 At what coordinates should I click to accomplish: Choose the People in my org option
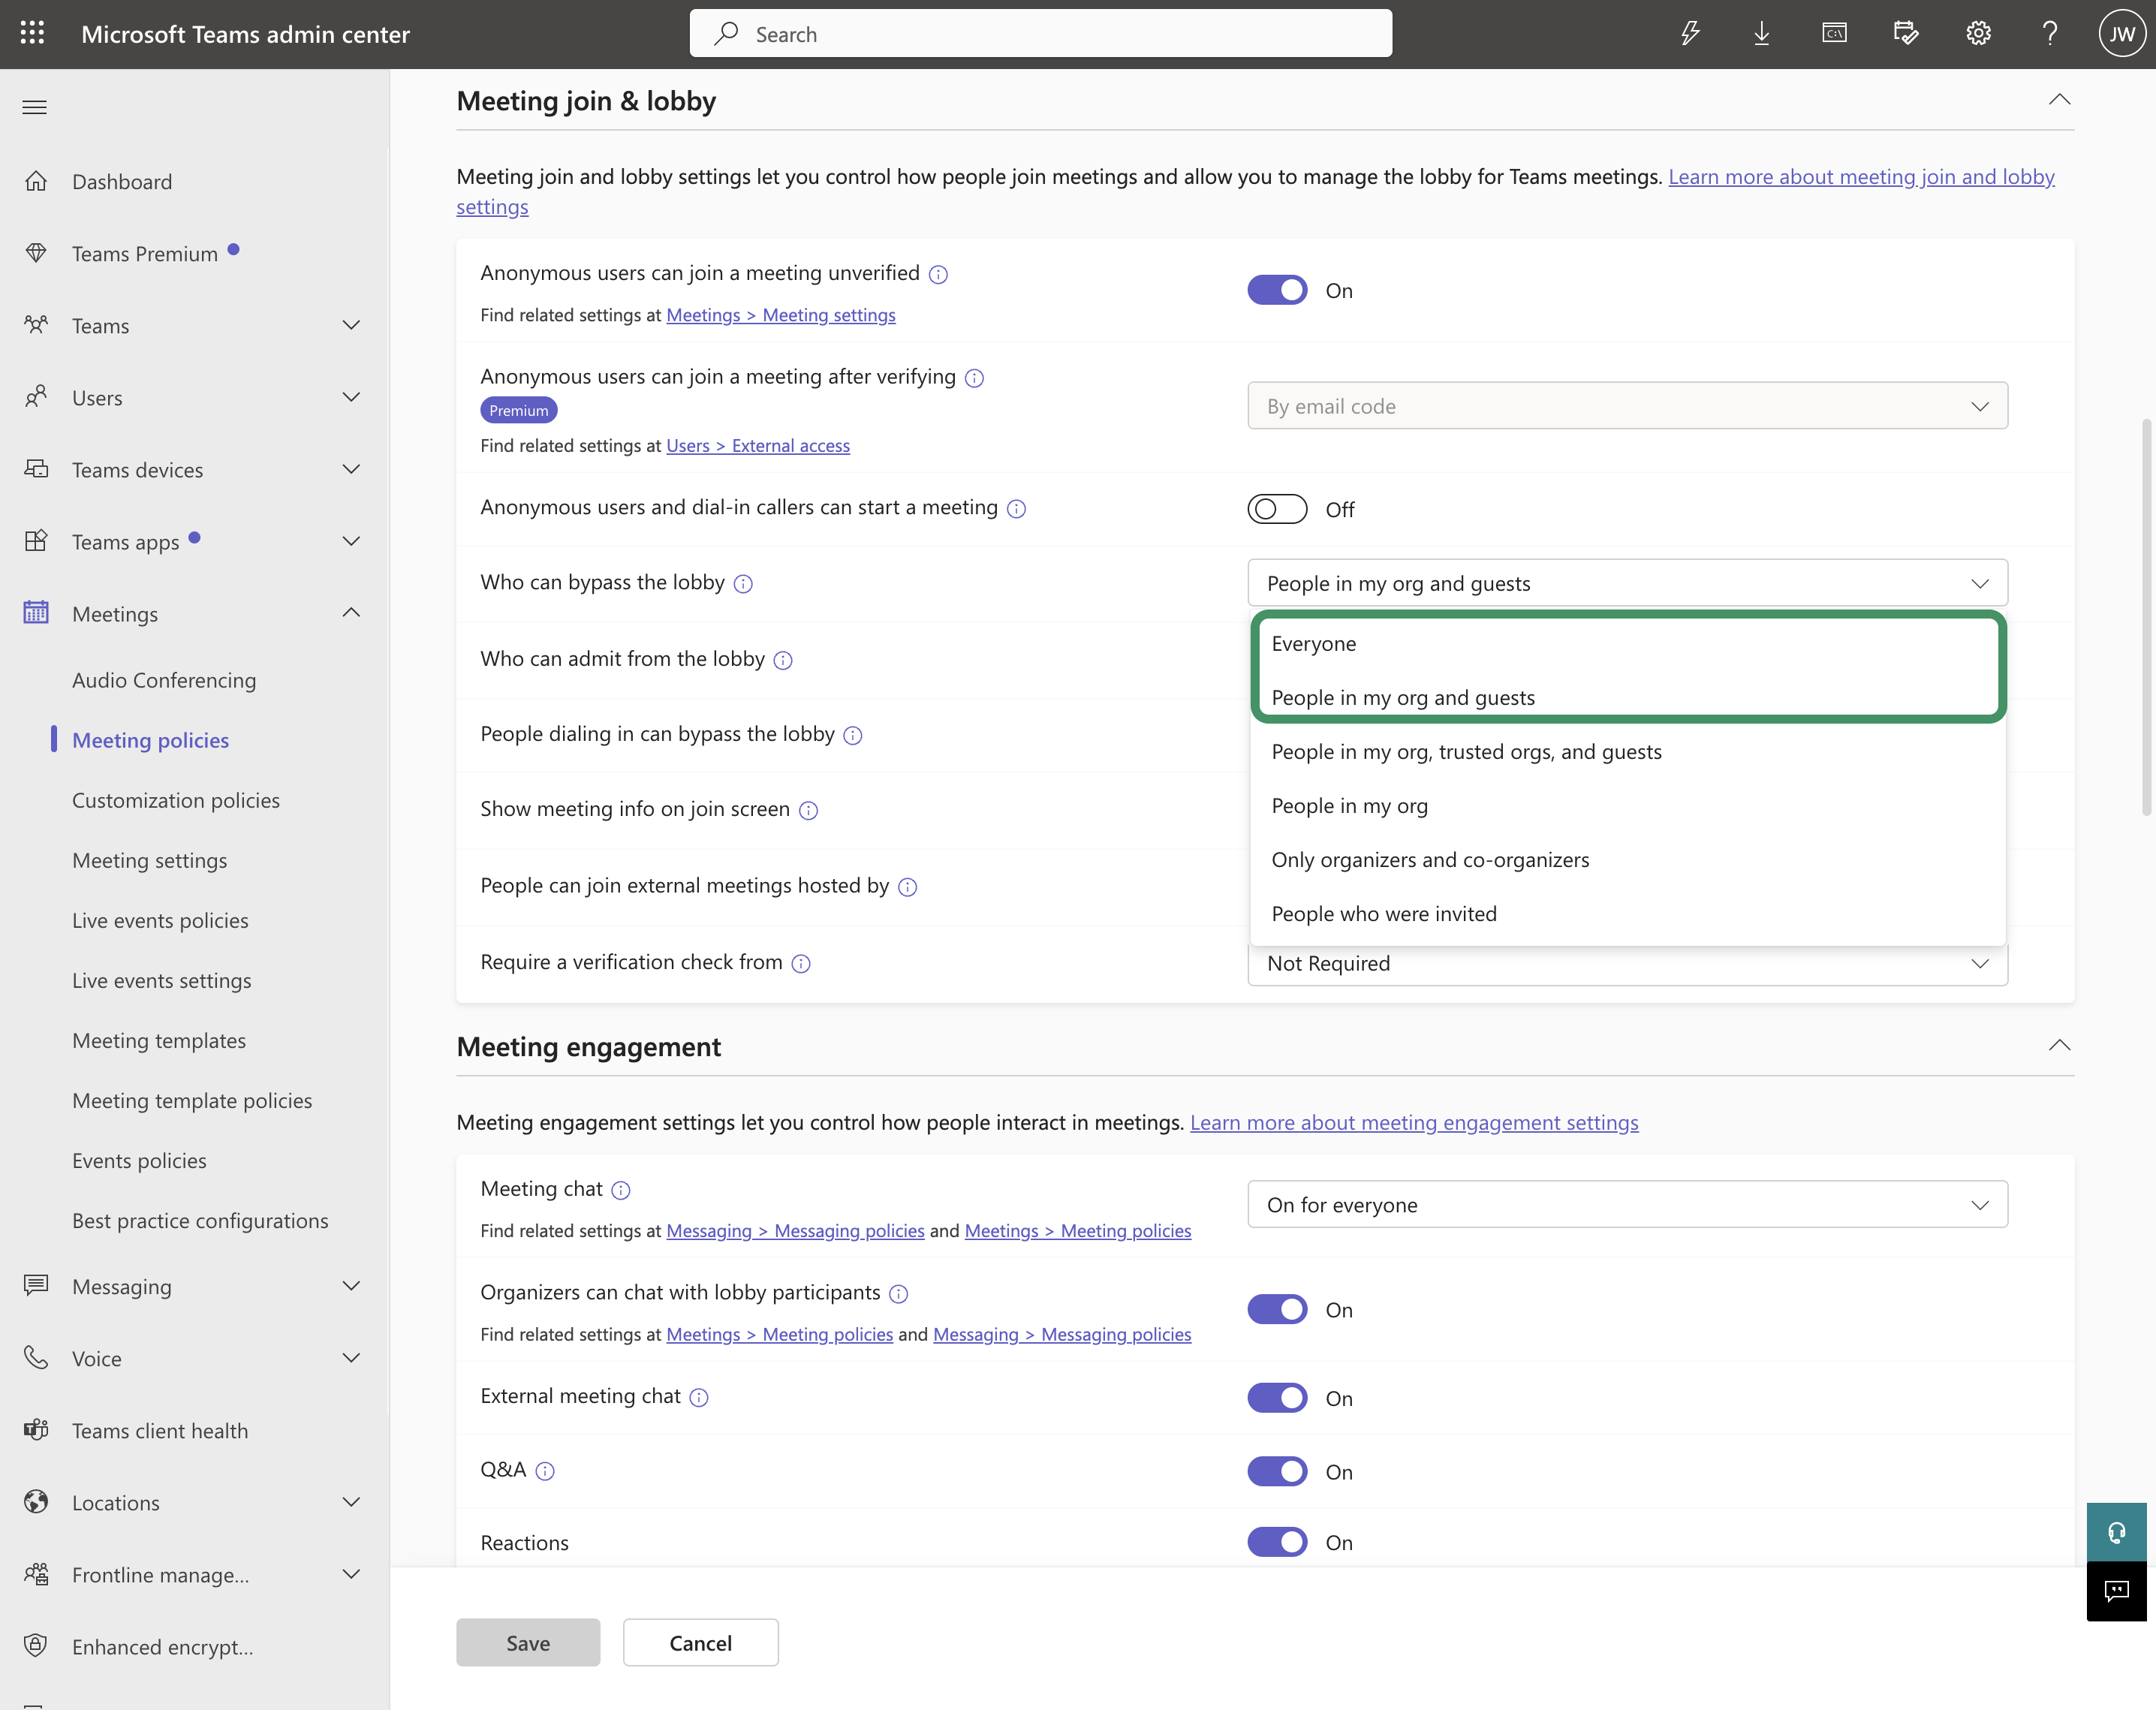[x=1627, y=805]
